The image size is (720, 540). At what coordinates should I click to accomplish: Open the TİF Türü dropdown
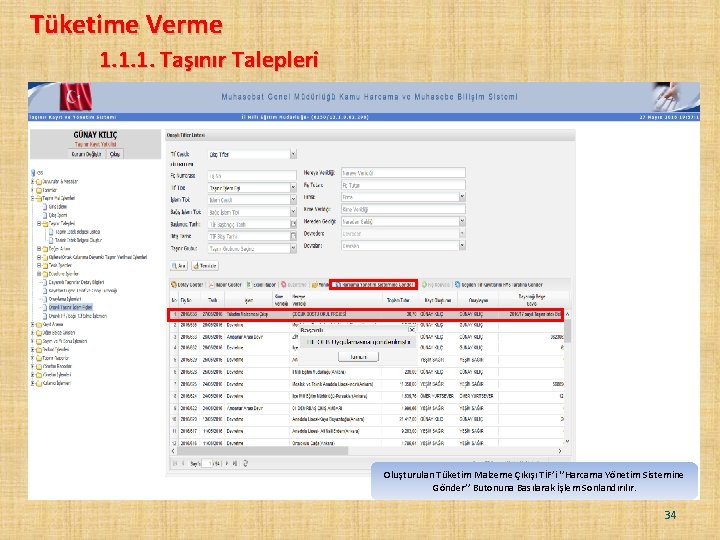293,188
